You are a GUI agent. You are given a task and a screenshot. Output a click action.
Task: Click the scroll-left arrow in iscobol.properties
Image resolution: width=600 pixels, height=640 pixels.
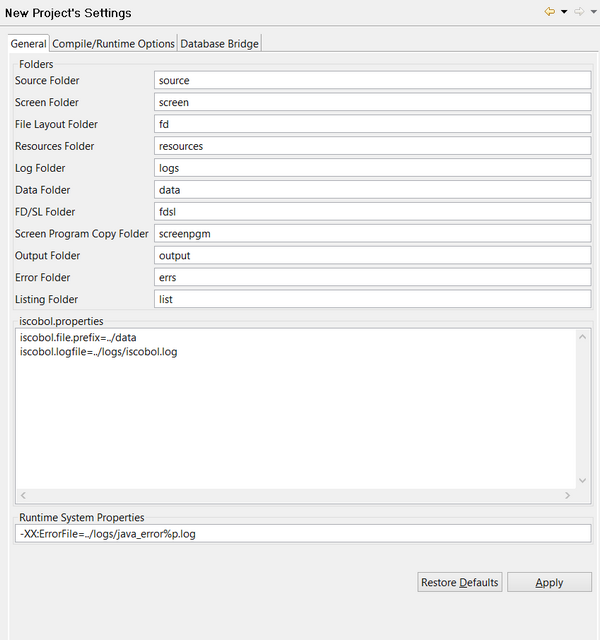click(23, 496)
